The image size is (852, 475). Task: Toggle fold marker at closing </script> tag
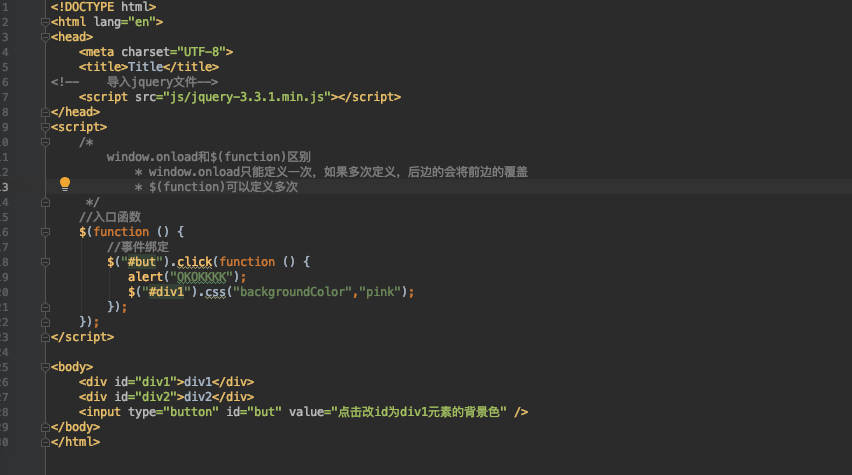(46, 338)
